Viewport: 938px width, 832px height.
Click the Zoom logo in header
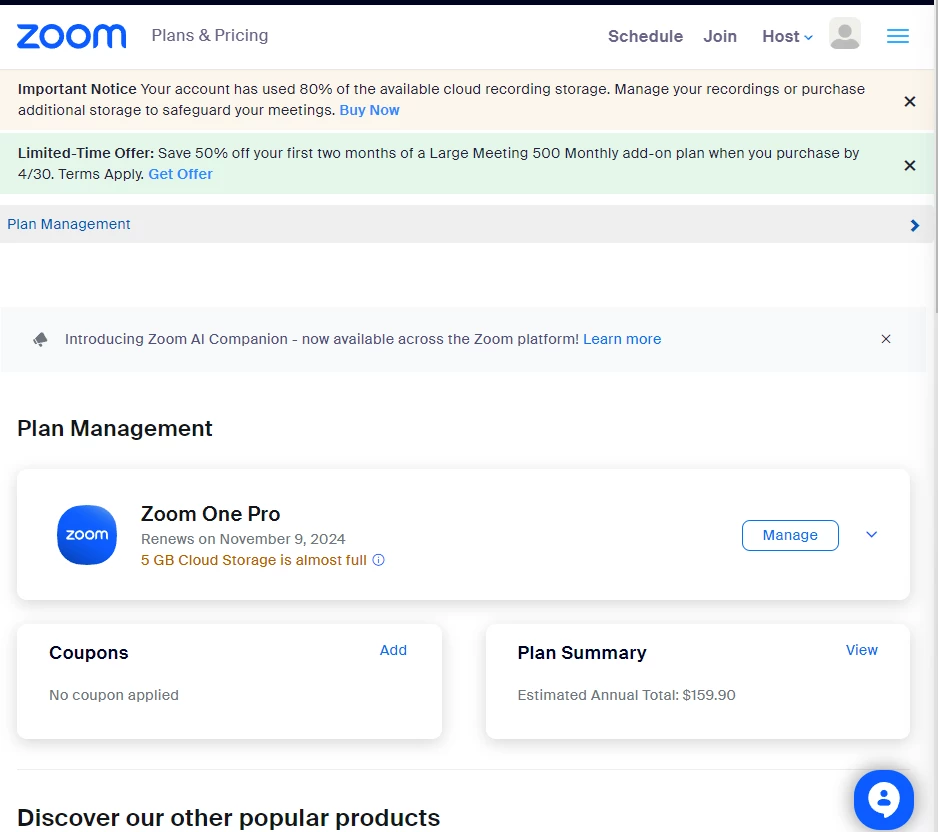(71, 36)
